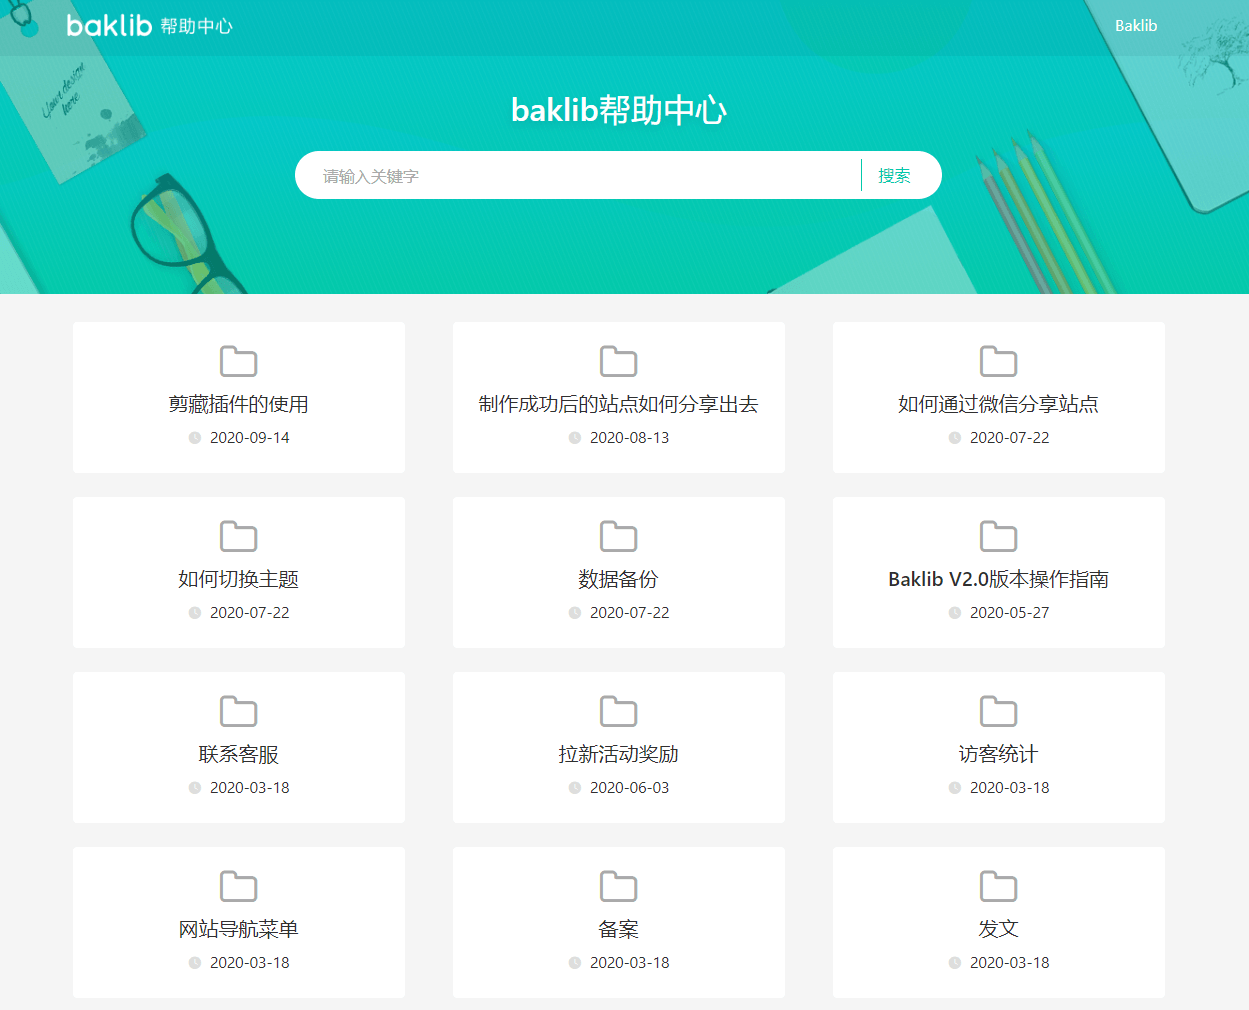Click folder icon above 制作成功后的站点如何分享出去
The image size is (1249, 1010).
tap(618, 361)
